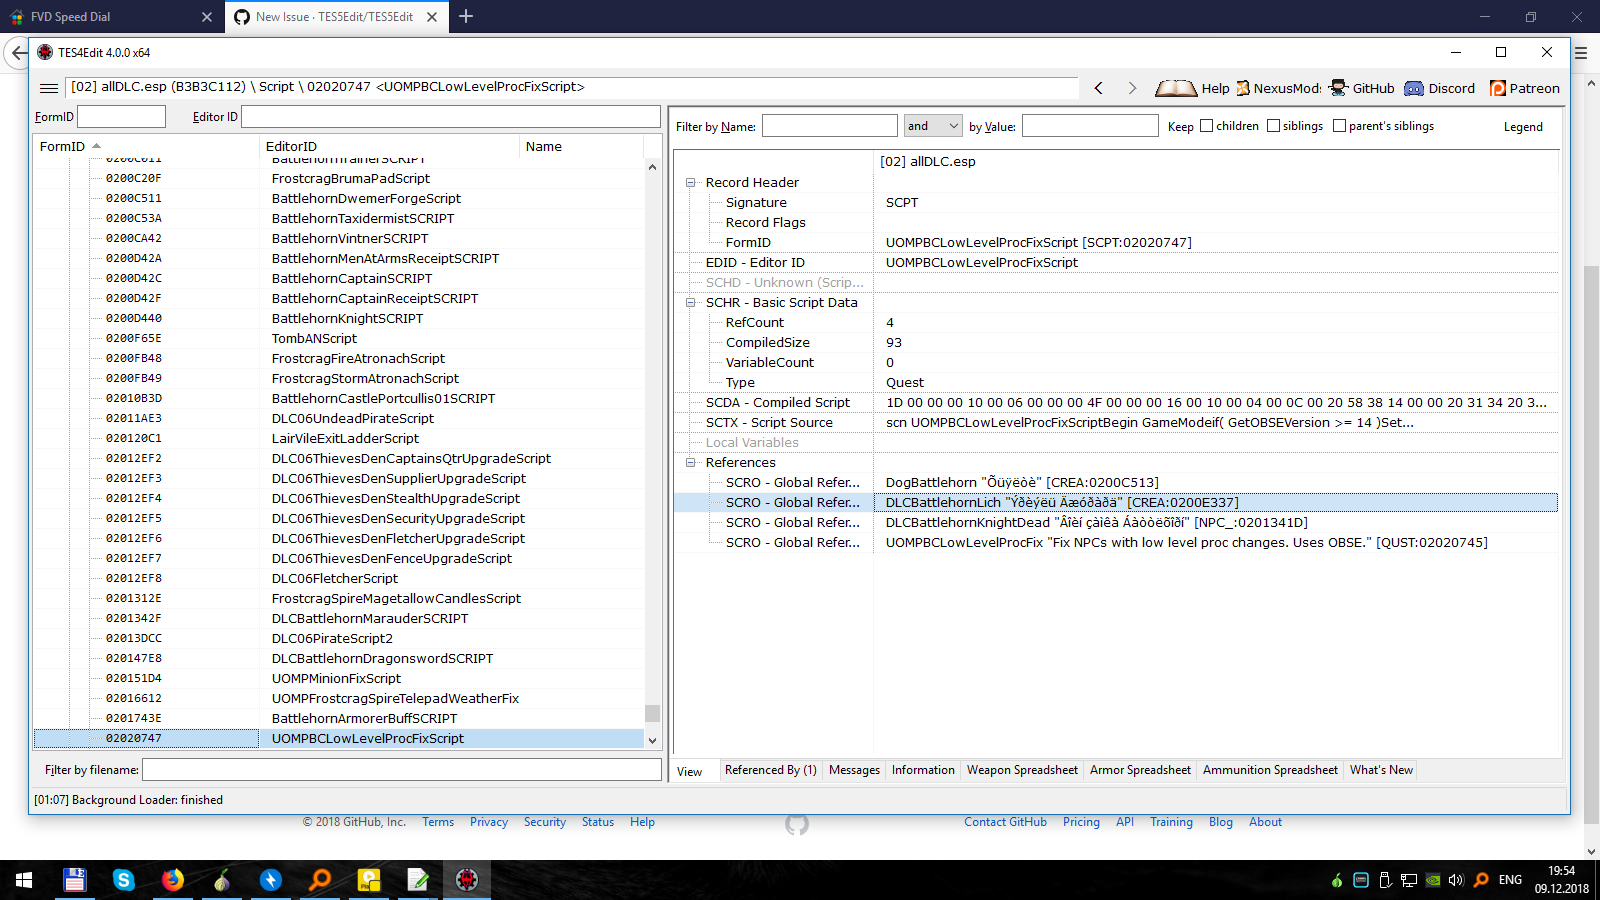Open the Armor Spreadsheet tab
Viewport: 1600px width, 900px height.
(1139, 770)
